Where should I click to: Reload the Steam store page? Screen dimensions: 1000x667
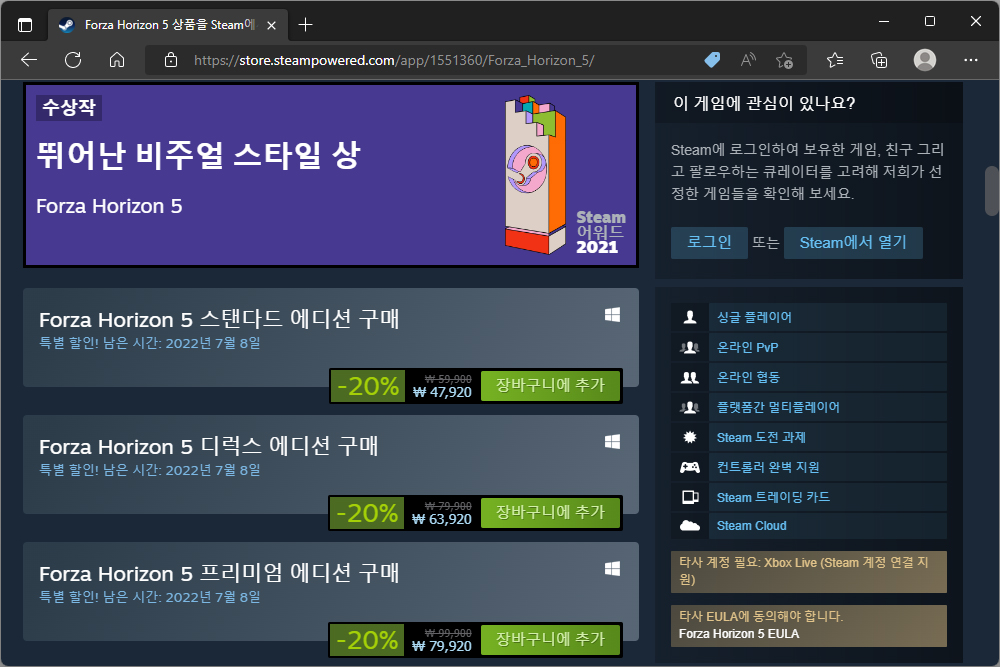[x=73, y=60]
